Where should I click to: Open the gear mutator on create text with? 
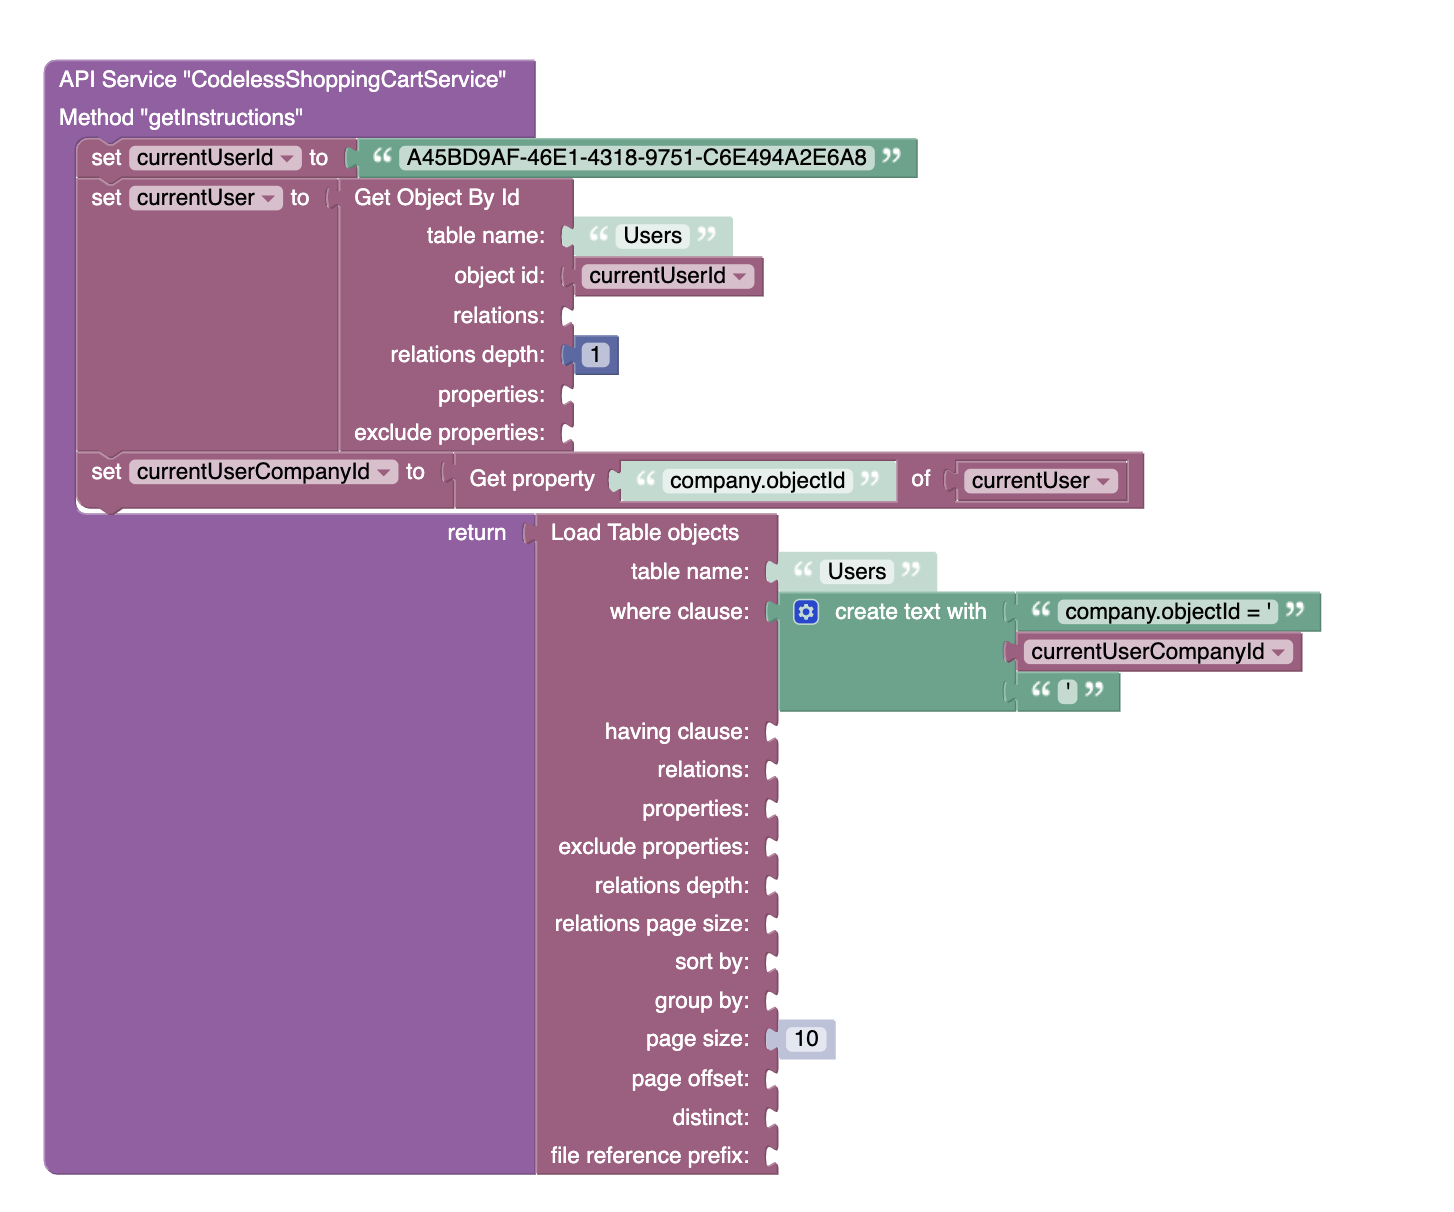806,611
